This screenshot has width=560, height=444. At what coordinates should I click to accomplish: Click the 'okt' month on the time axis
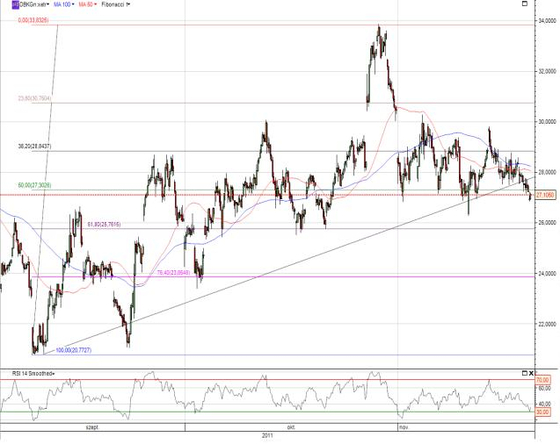pos(291,427)
